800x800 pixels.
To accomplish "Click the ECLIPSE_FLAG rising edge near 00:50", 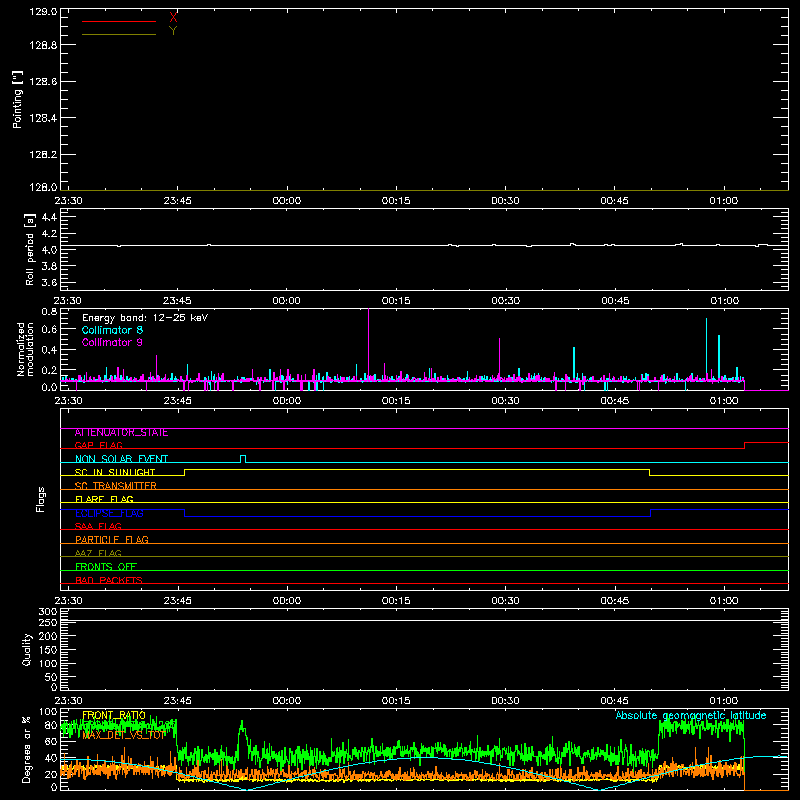I will (651, 513).
